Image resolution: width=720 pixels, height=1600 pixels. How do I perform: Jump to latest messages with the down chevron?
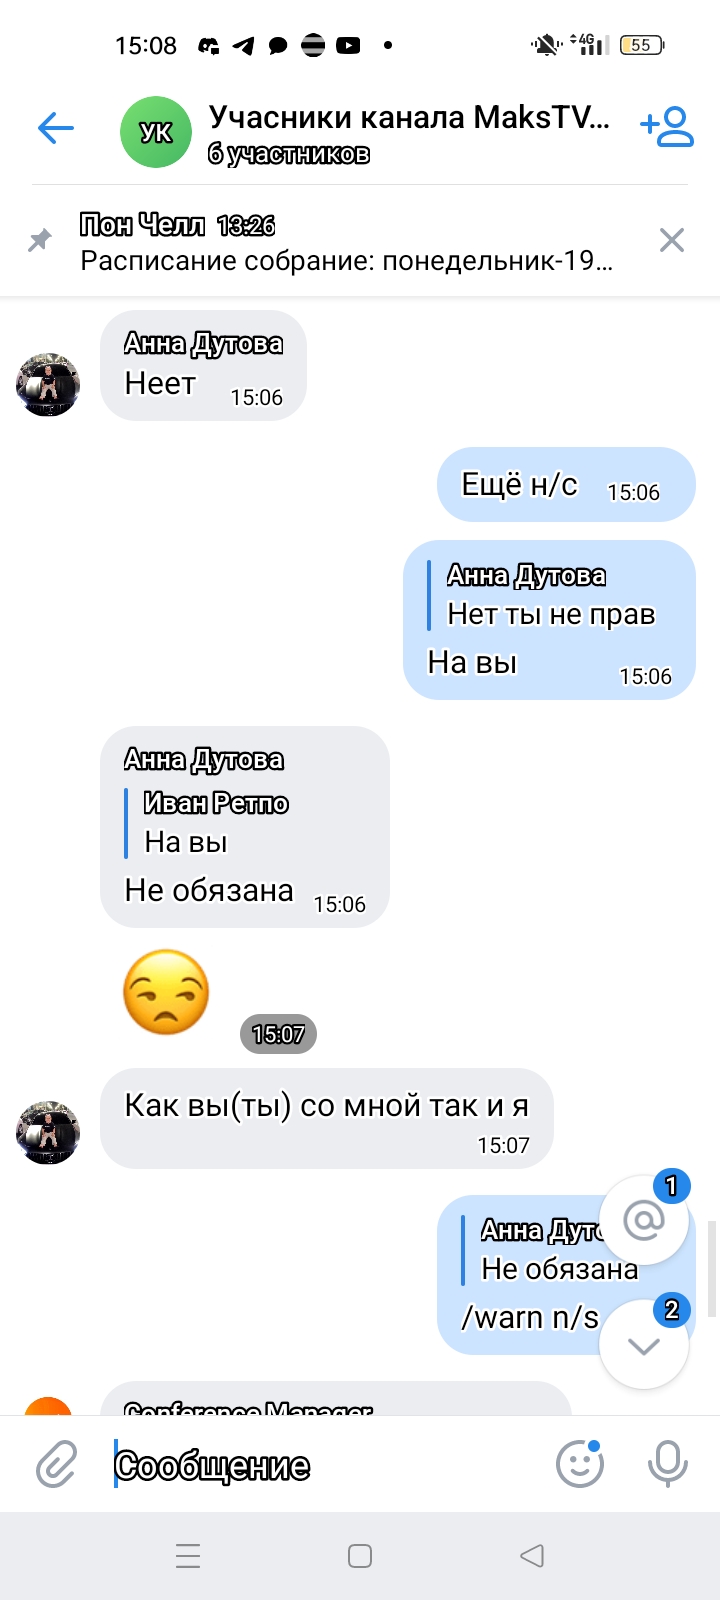(644, 1345)
